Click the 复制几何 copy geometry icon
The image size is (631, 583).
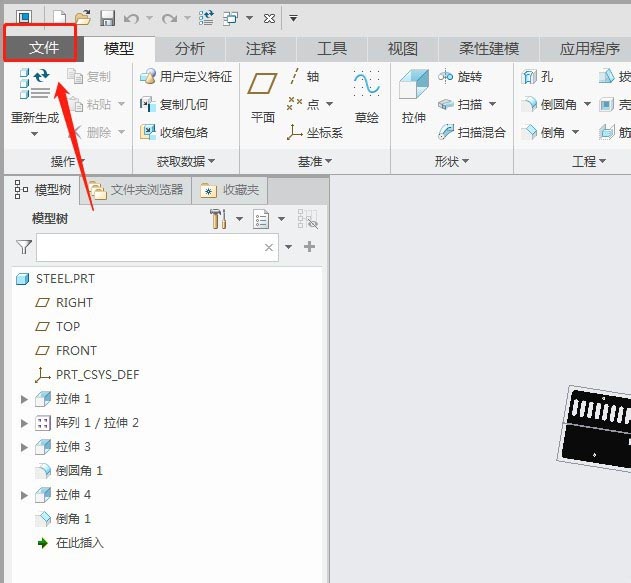coord(148,104)
